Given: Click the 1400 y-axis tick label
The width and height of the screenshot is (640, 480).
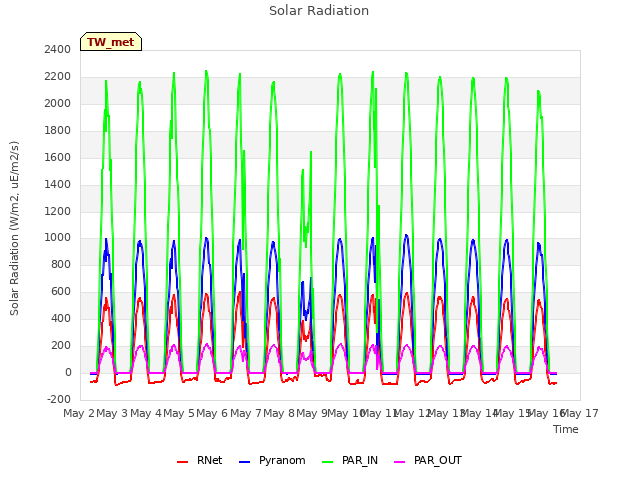Looking at the screenshot, I should (x=58, y=184).
